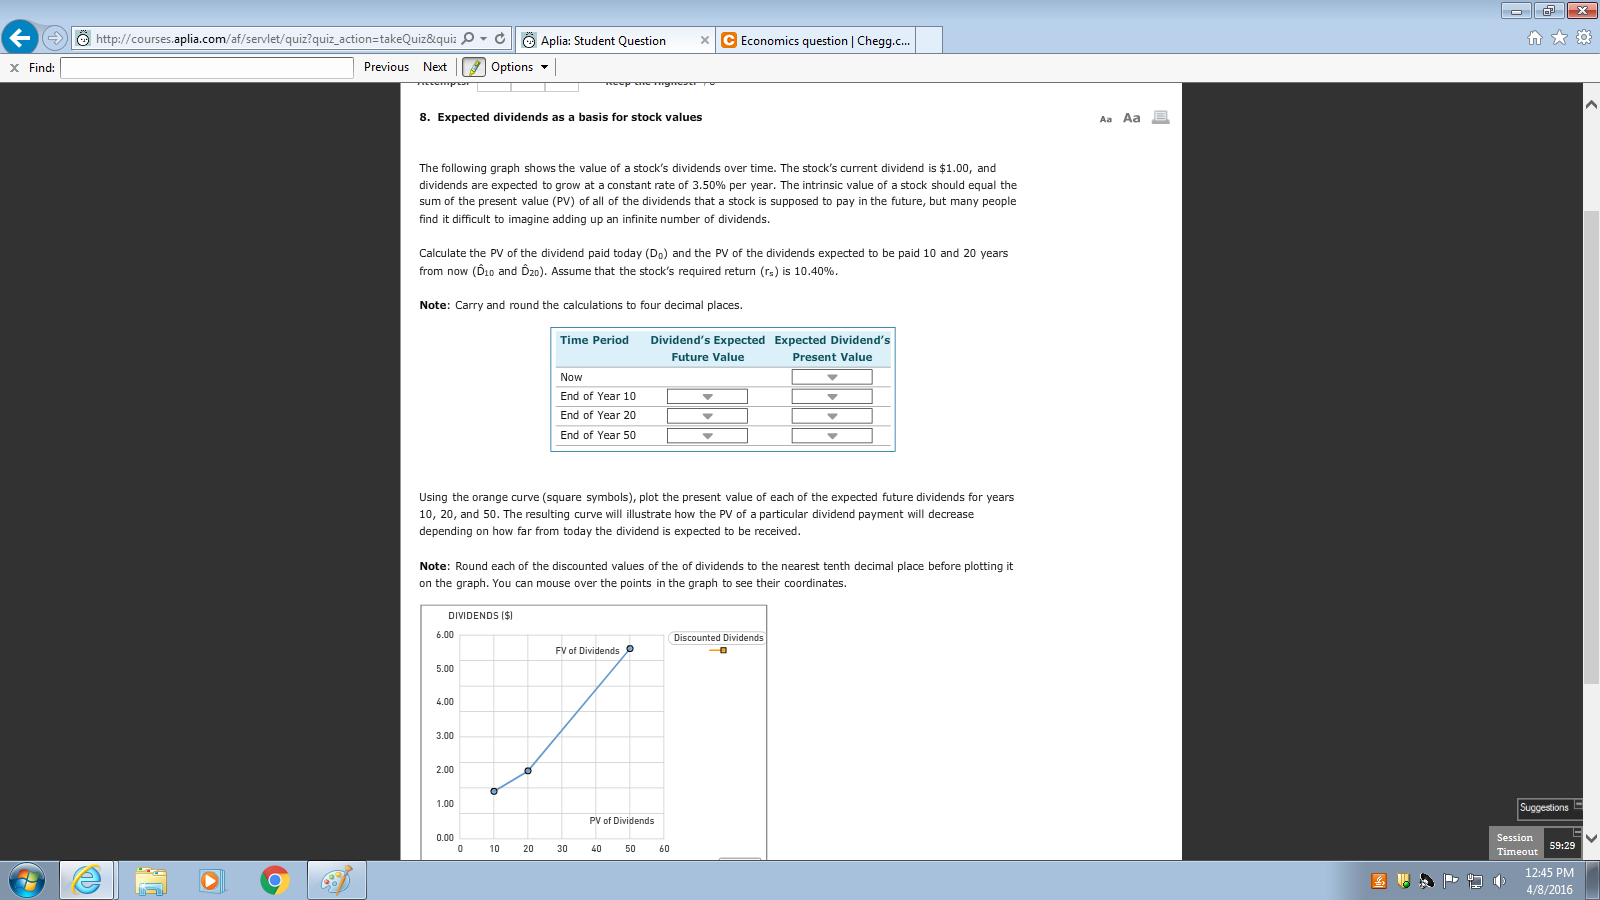The width and height of the screenshot is (1600, 900).
Task: Click the FV of Dividends point at year 10
Action: (494, 791)
